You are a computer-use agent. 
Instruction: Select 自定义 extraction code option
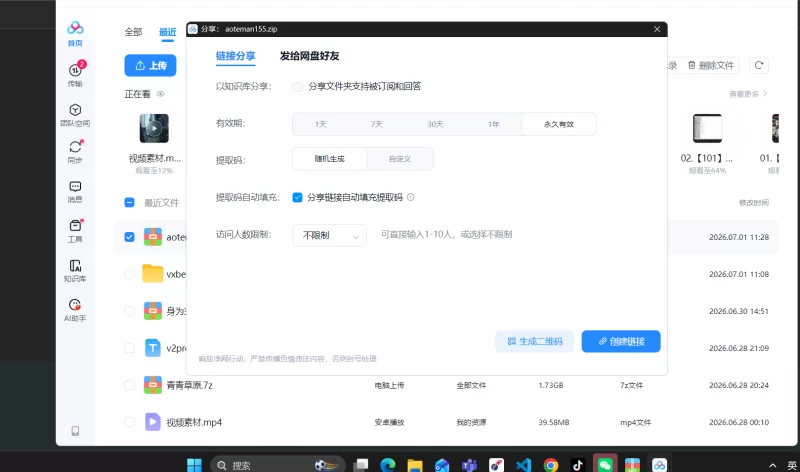(400, 159)
